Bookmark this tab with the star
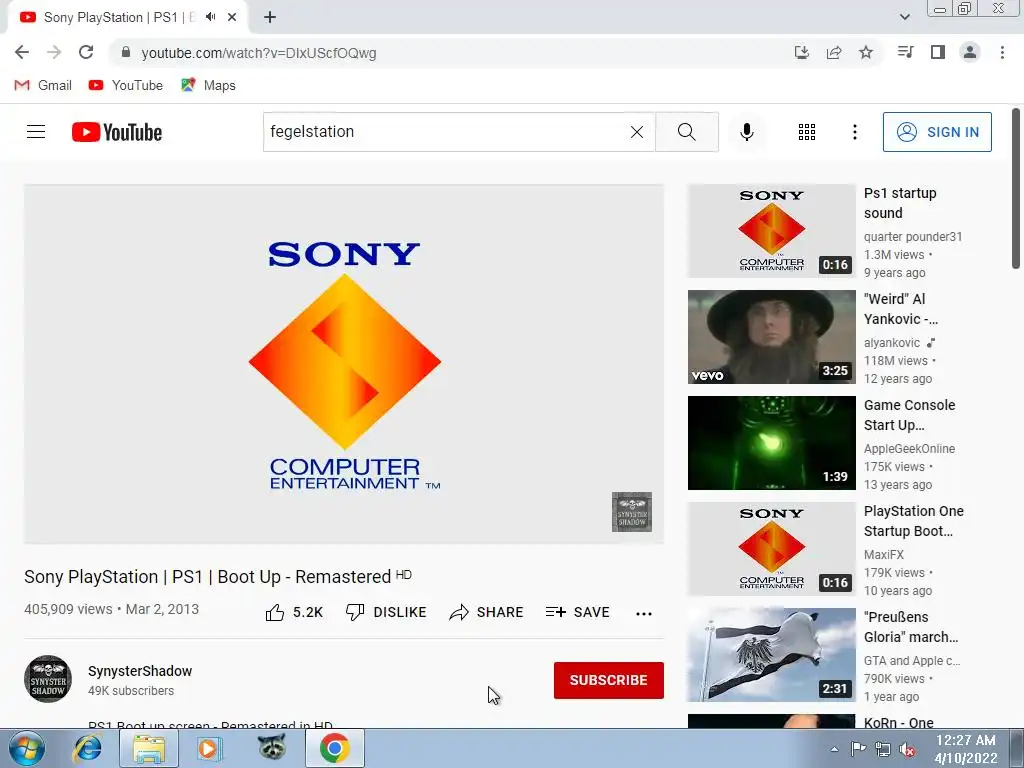Viewport: 1024px width, 768px height. pyautogui.click(x=866, y=52)
